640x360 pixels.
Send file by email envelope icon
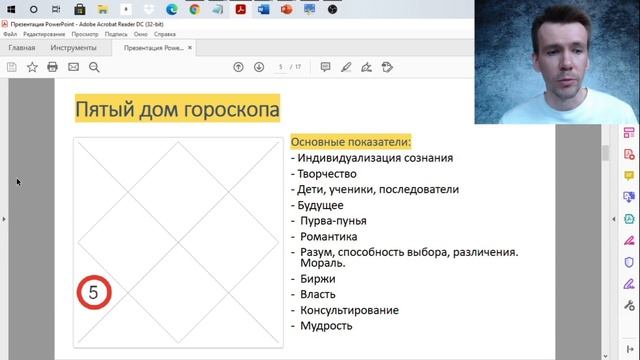[73, 67]
